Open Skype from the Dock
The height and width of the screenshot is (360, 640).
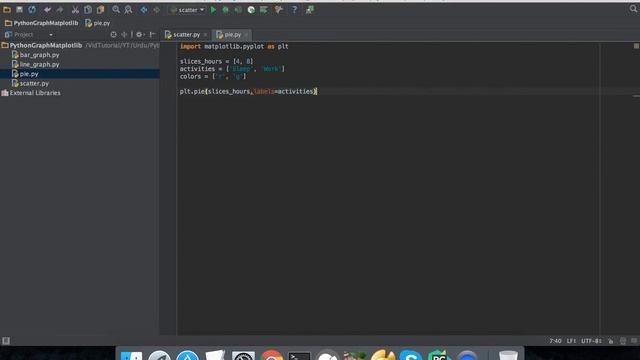point(411,355)
